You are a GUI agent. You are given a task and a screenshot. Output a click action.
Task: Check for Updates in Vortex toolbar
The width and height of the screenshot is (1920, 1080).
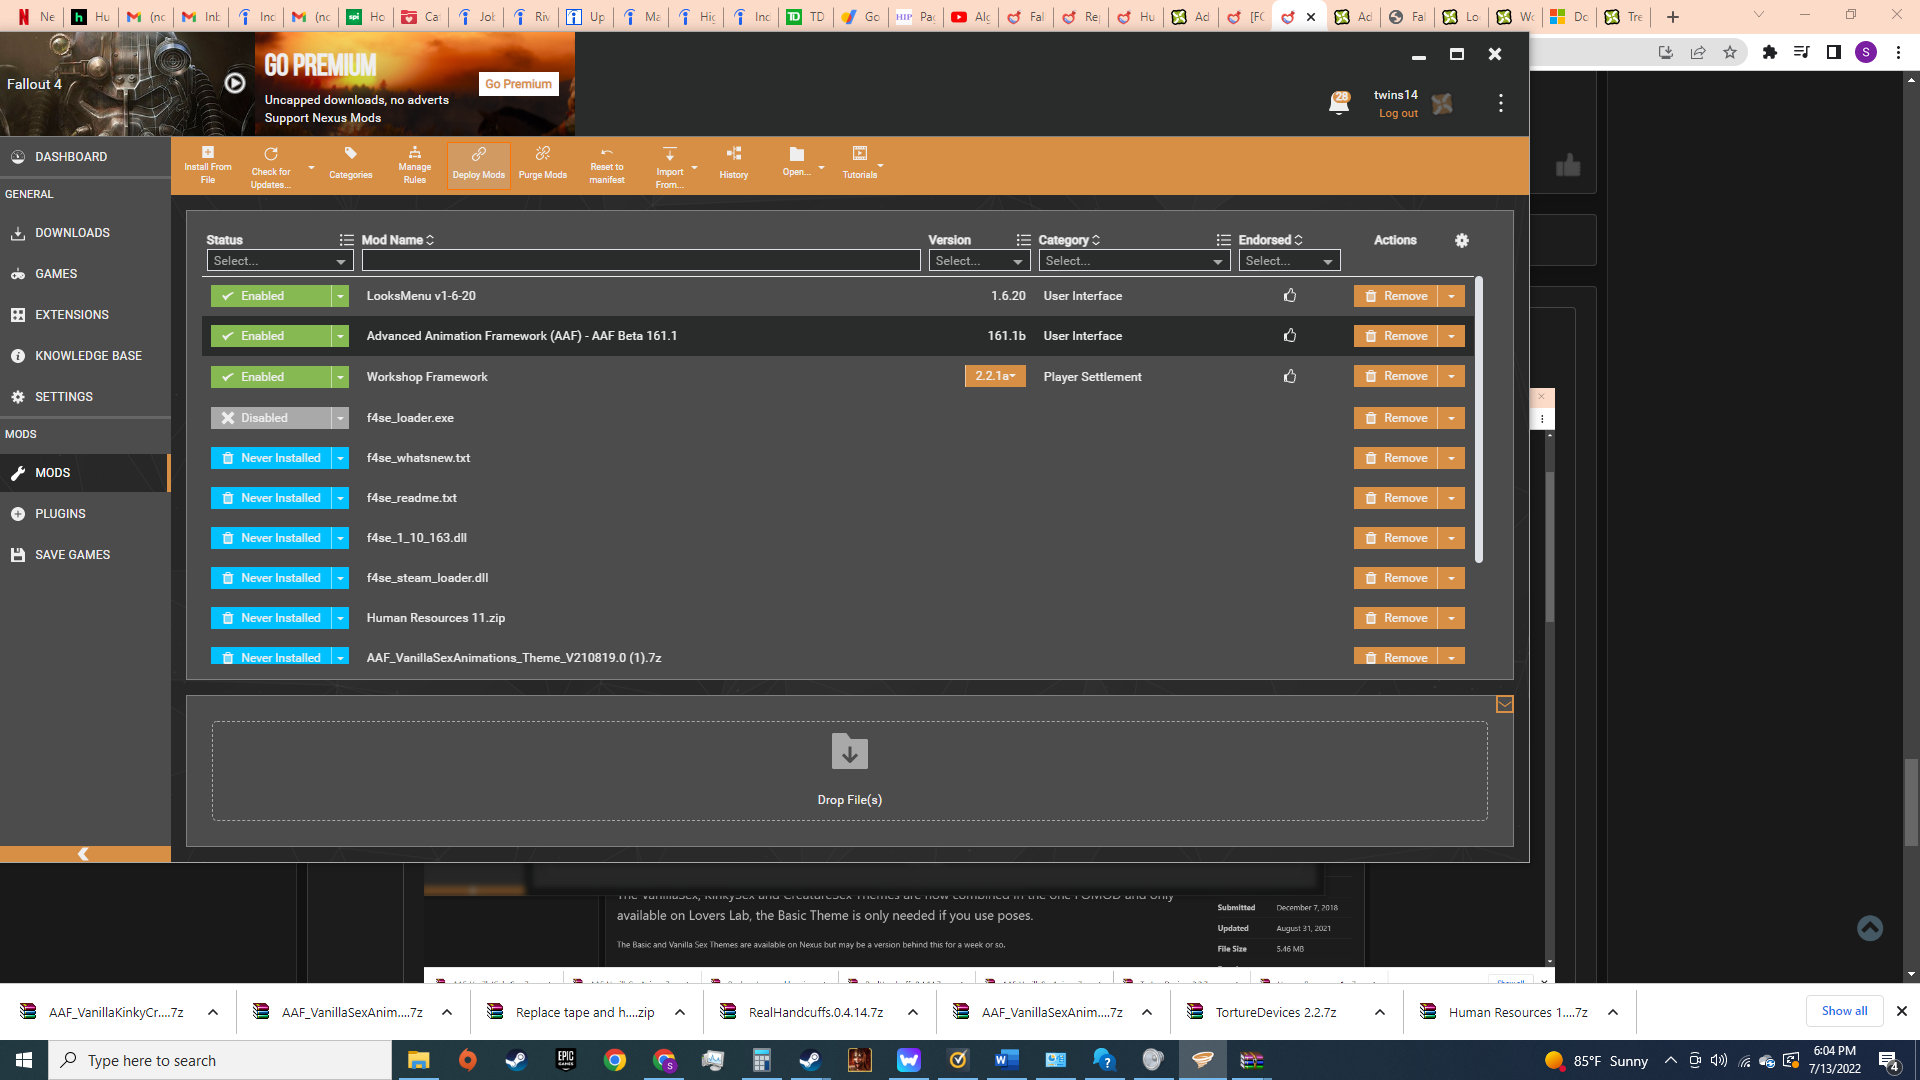271,166
